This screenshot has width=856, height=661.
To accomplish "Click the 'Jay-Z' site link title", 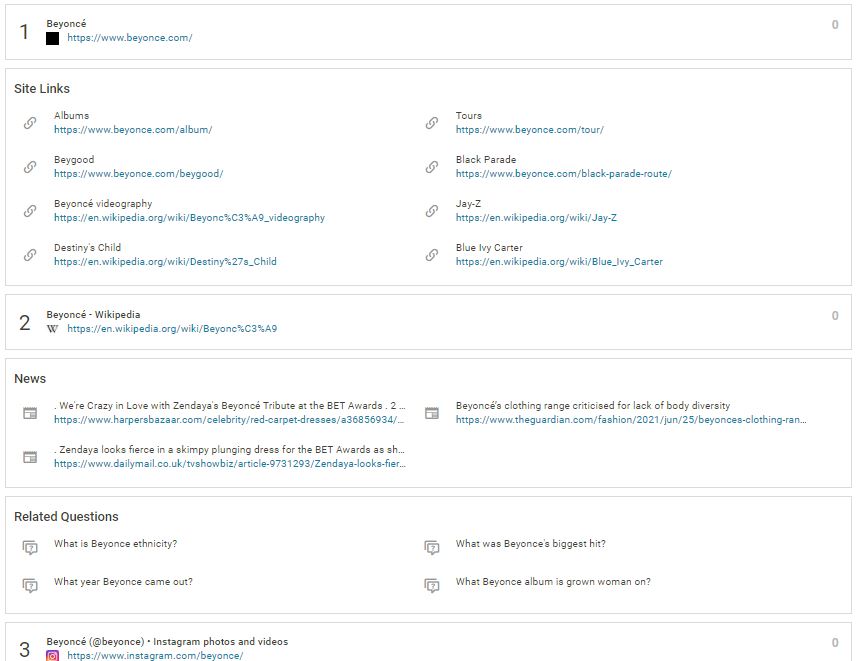I will pyautogui.click(x=468, y=204).
